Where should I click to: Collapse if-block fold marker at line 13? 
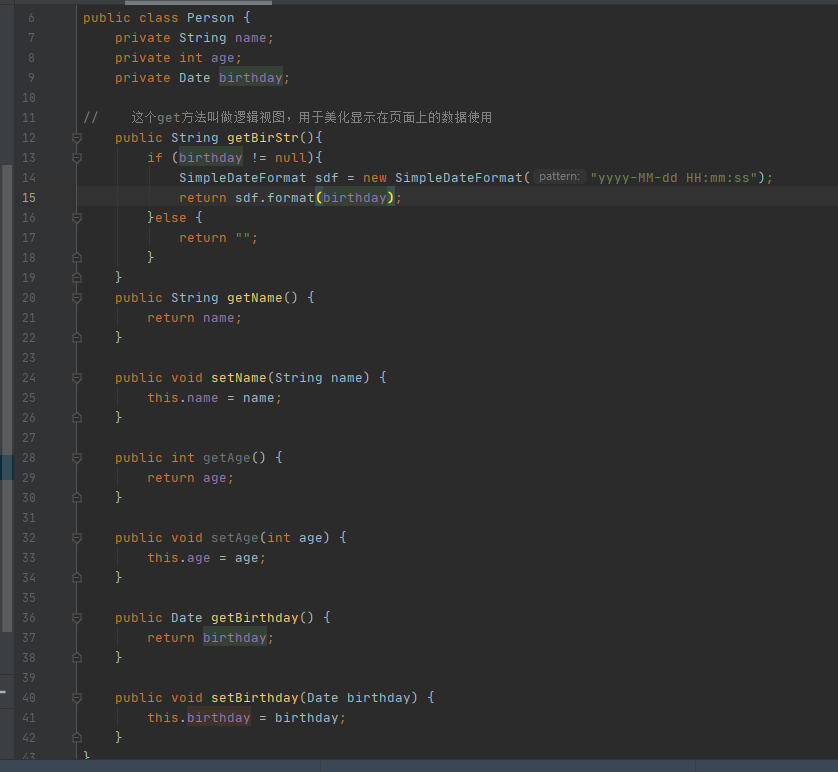click(76, 158)
